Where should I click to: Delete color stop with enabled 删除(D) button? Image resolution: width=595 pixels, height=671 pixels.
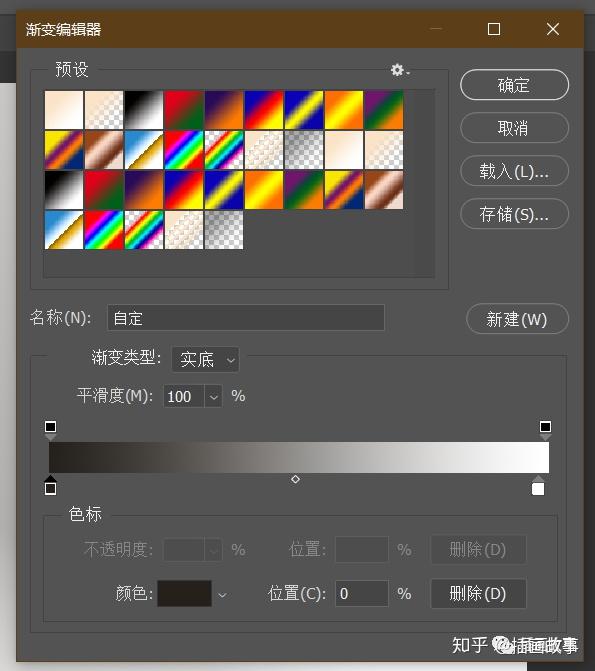tap(478, 594)
